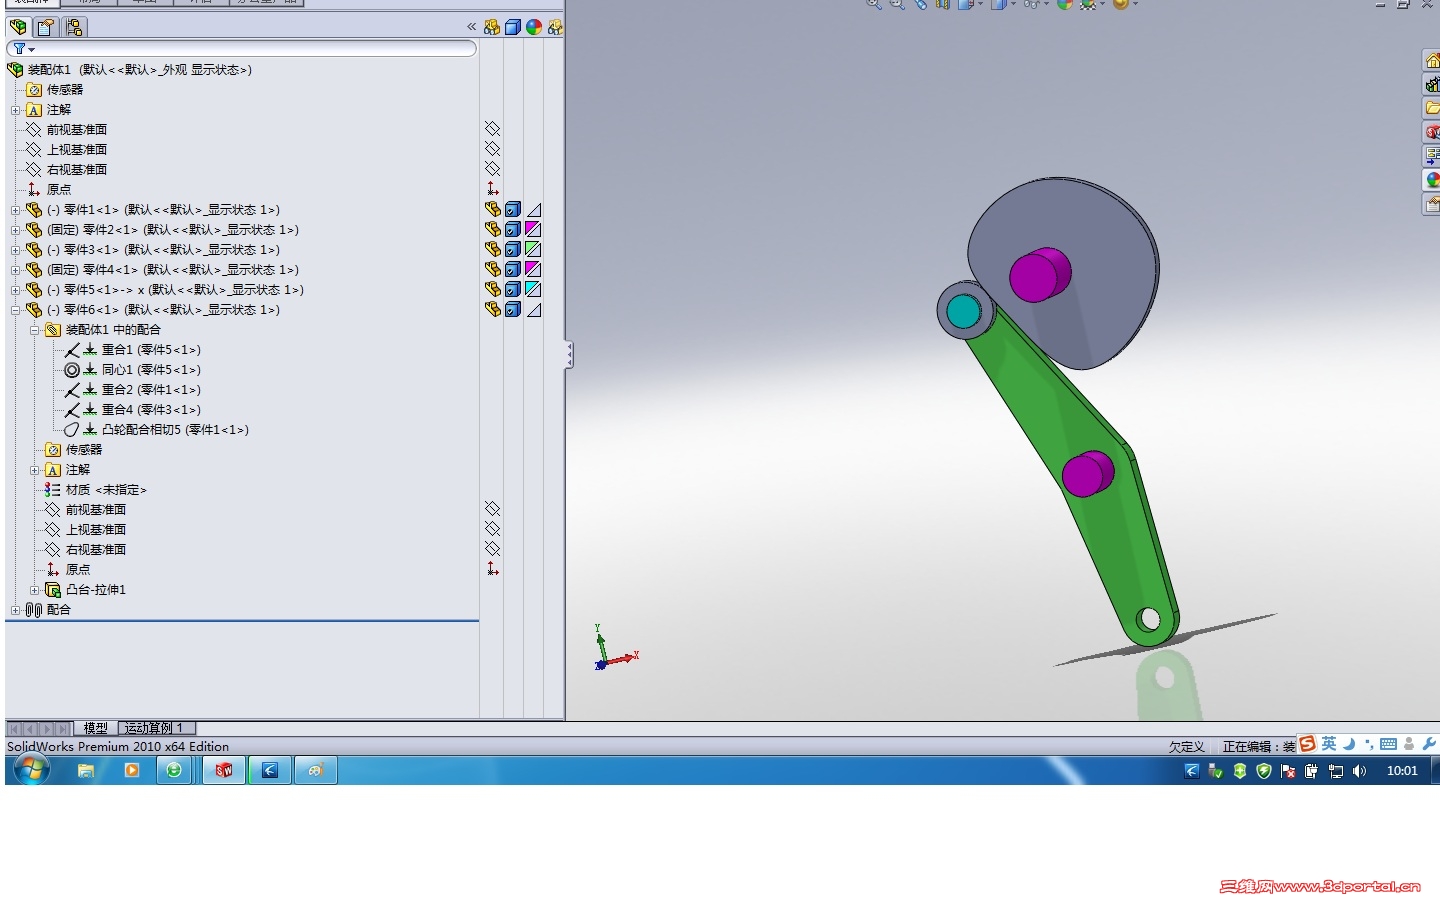Collapse the 装配体1 中的配合 folder
The height and width of the screenshot is (900, 1440).
click(x=34, y=330)
